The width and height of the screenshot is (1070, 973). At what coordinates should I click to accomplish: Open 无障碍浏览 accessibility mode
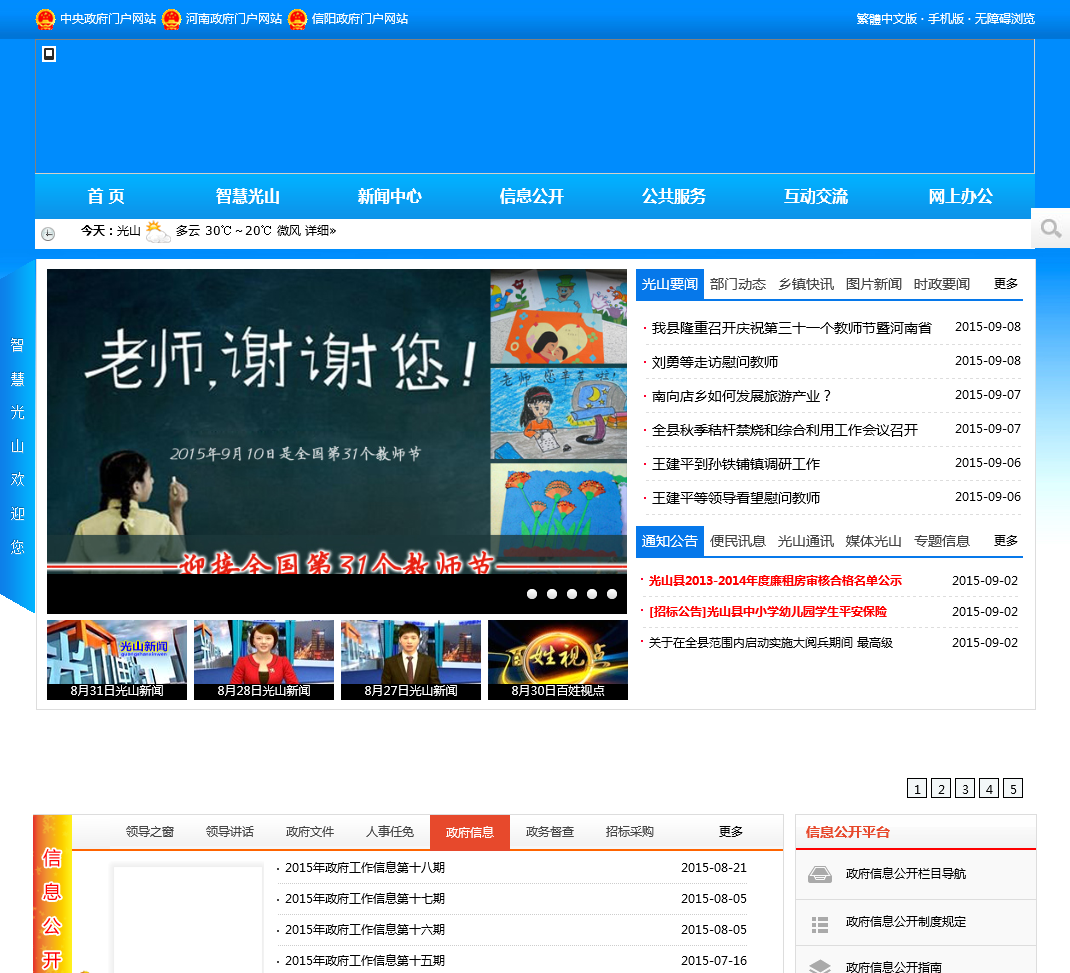tap(1004, 19)
